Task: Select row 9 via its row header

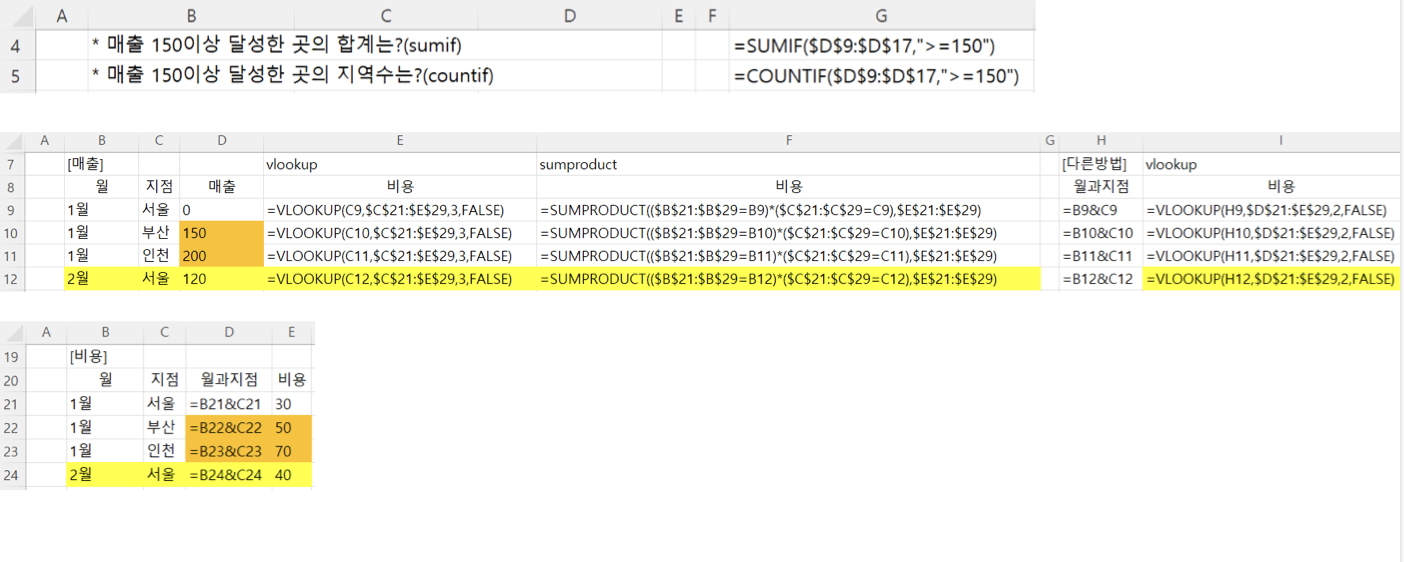Action: point(12,210)
